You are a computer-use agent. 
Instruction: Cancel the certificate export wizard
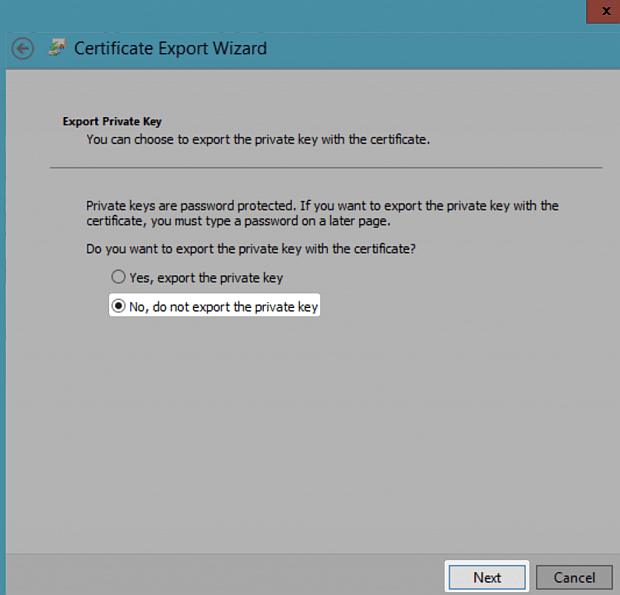coord(574,577)
